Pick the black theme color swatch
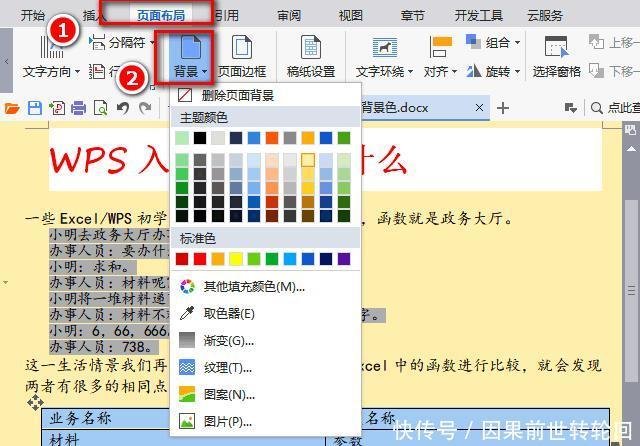This screenshot has height=446, width=640. 200,138
